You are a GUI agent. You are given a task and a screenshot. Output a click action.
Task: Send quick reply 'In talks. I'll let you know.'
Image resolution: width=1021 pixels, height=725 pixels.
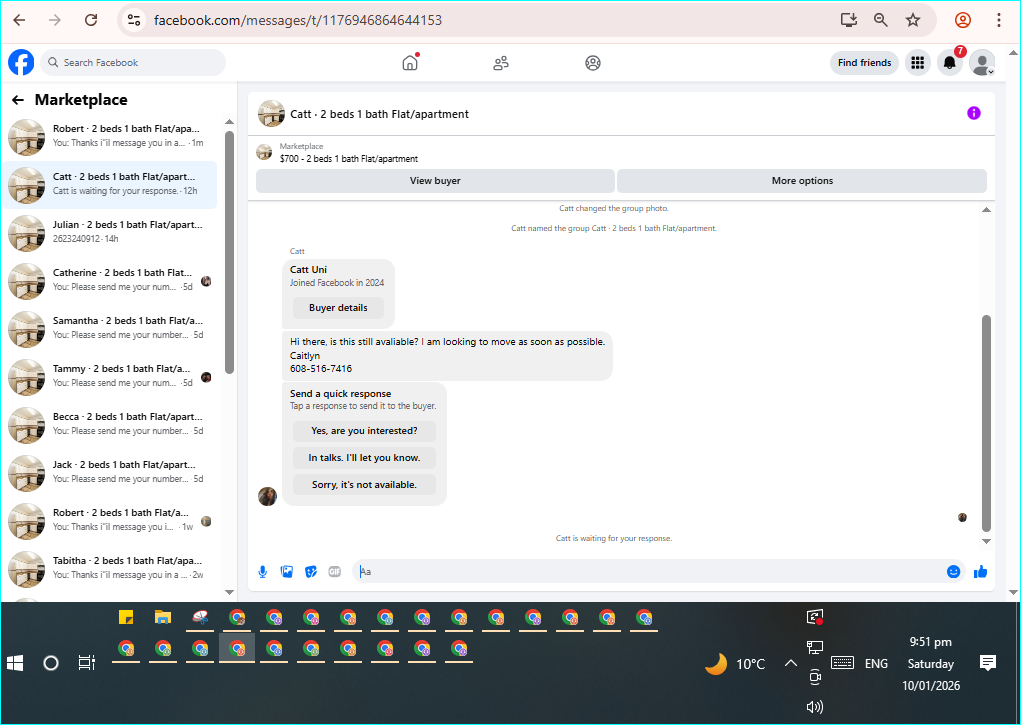pyautogui.click(x=364, y=457)
